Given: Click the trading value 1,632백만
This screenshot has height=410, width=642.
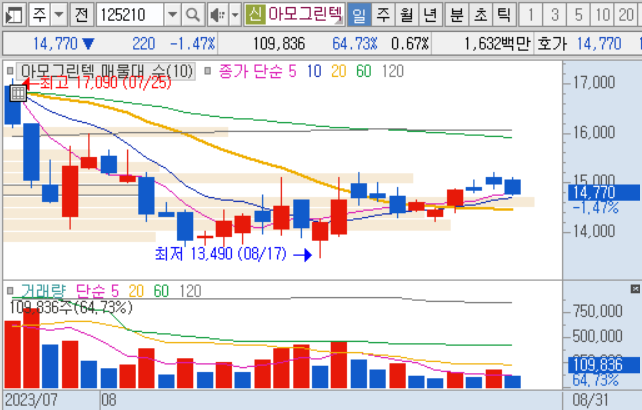Looking at the screenshot, I should click(497, 43).
